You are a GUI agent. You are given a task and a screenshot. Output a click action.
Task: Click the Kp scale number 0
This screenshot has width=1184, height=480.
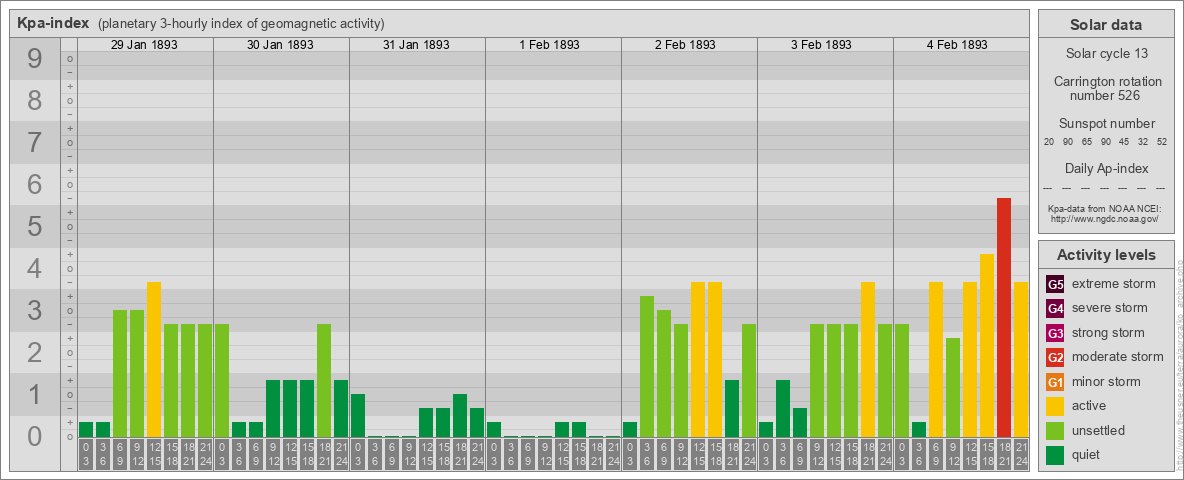pyautogui.click(x=35, y=435)
